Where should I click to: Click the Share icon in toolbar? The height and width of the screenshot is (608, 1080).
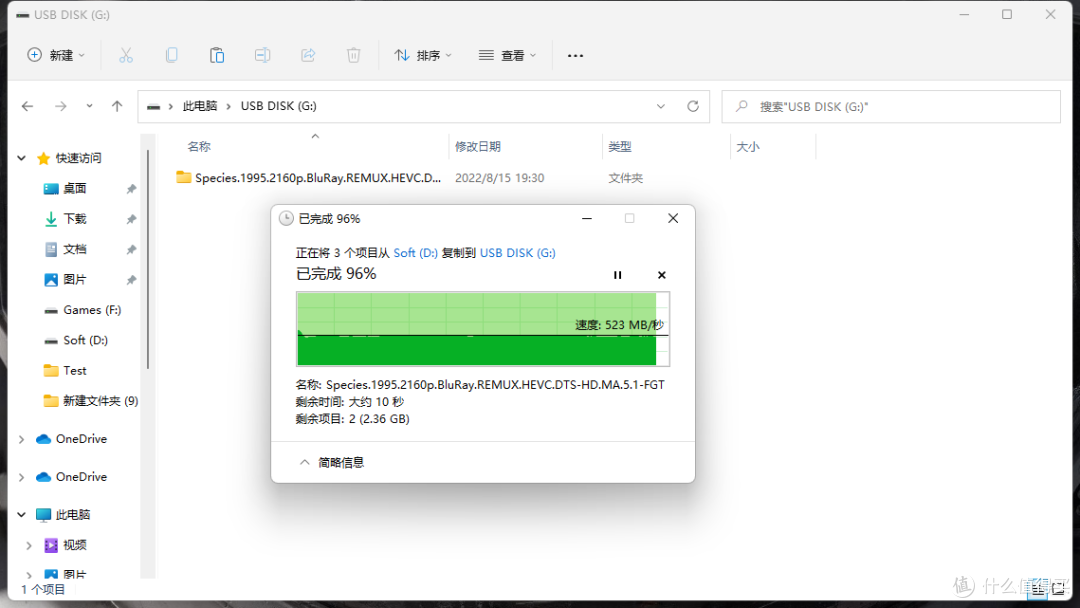coord(308,55)
